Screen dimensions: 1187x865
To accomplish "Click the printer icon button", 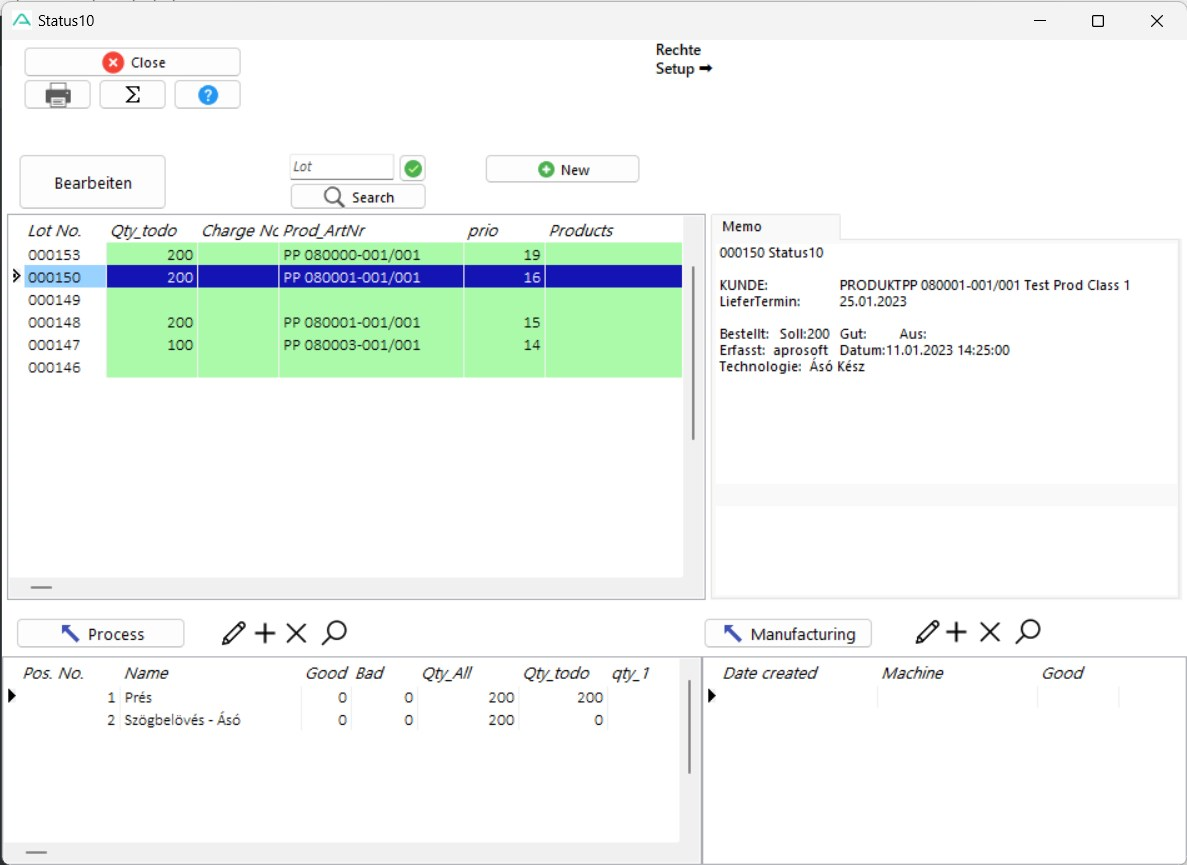I will (x=58, y=95).
